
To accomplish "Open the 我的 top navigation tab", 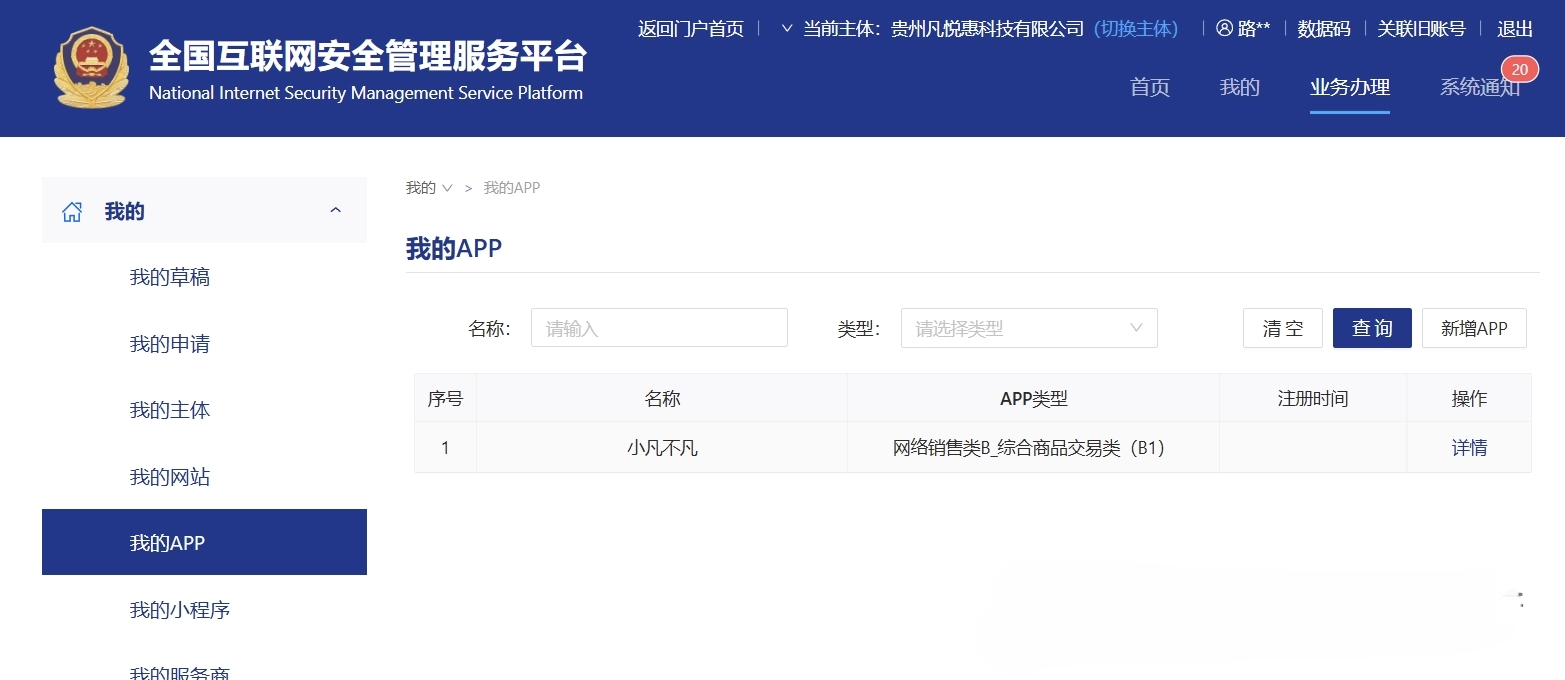I will coord(1239,87).
